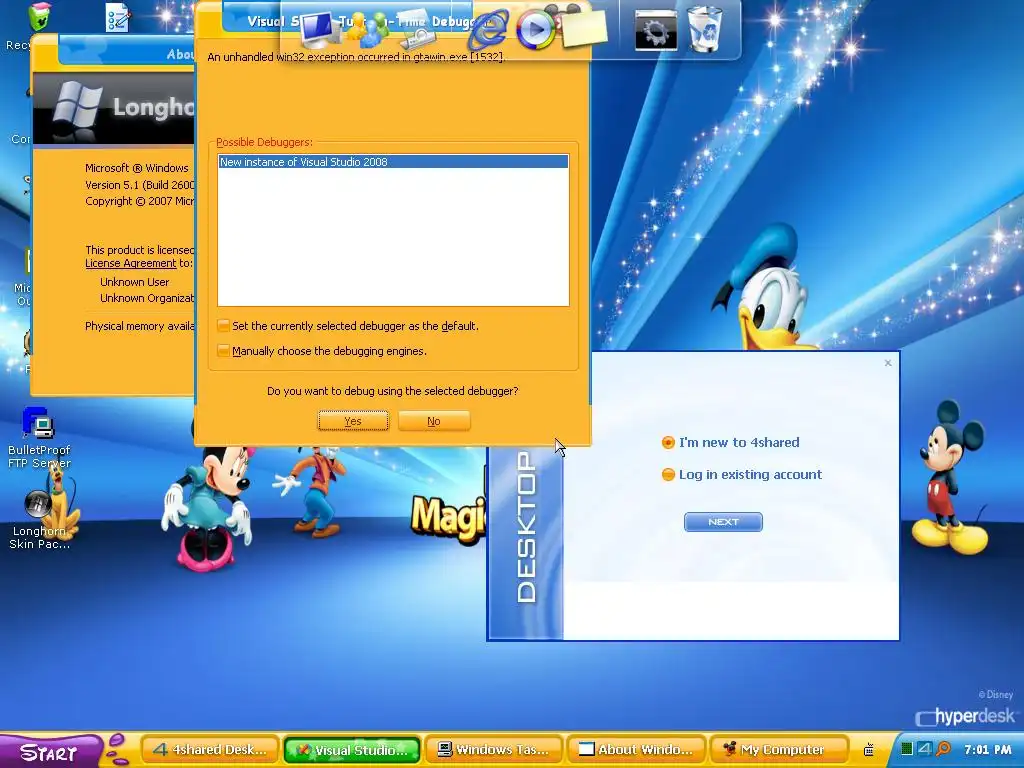Open the Messenger people icon in the dock

(368, 29)
